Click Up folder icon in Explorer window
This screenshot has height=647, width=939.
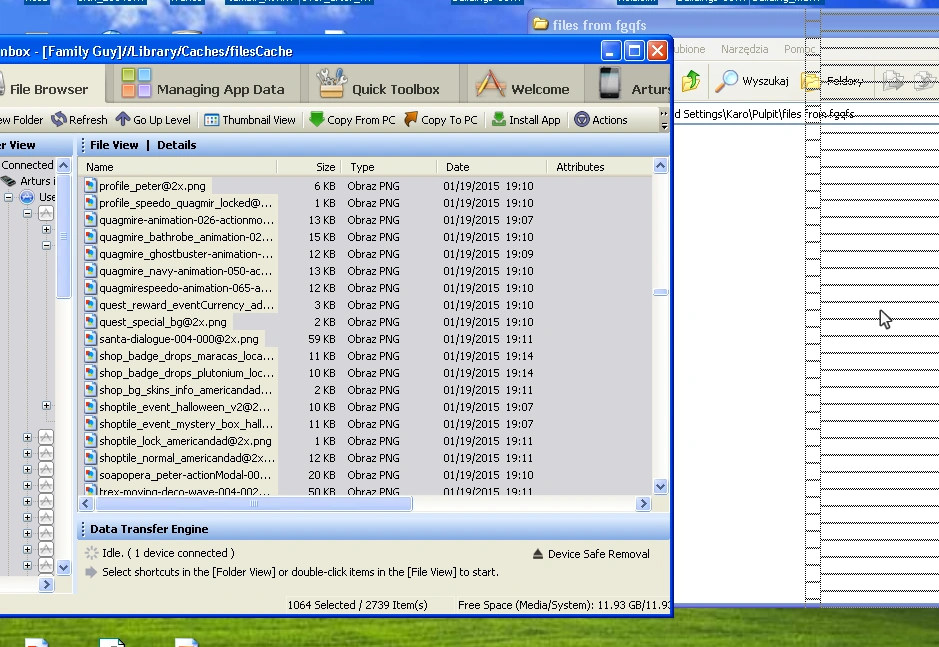690,81
